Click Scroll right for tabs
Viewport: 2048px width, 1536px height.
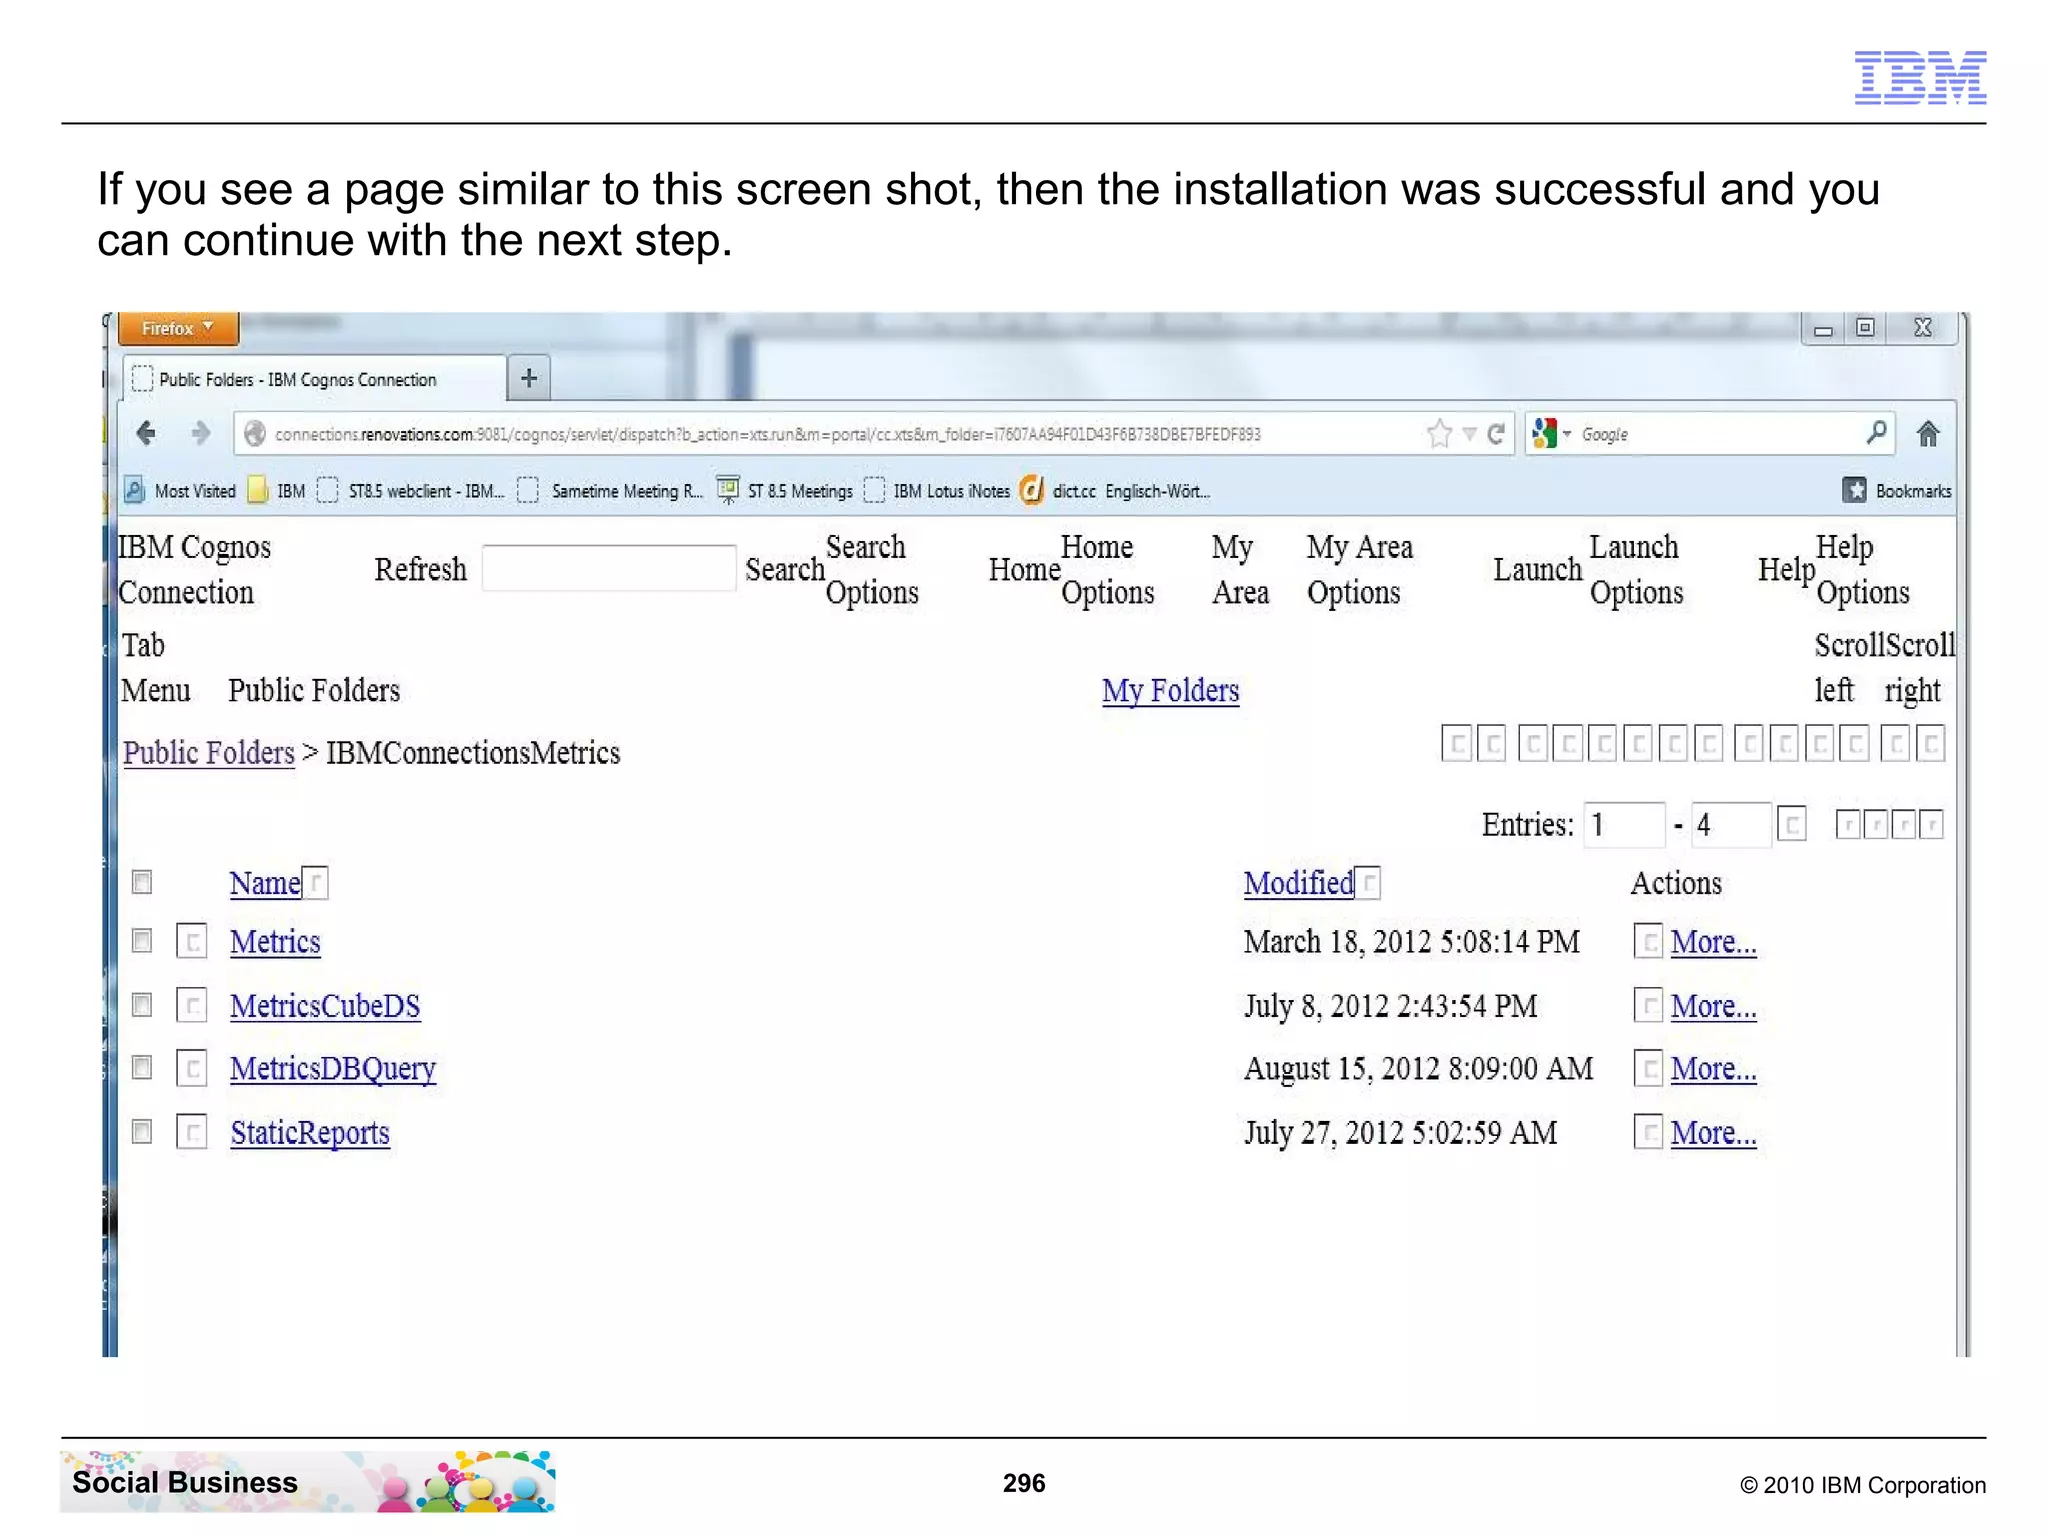1920,667
